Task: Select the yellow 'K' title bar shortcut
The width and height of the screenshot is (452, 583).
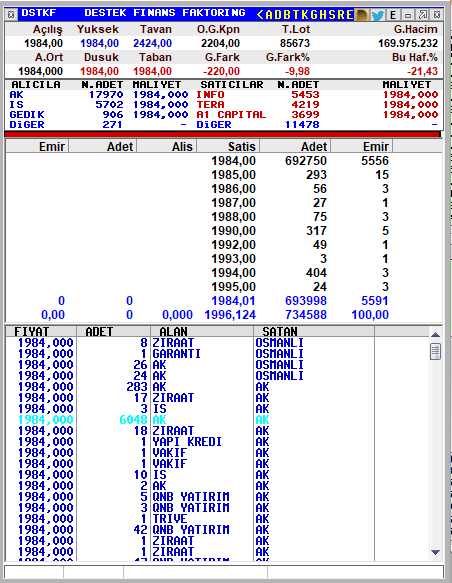Action: click(x=305, y=15)
